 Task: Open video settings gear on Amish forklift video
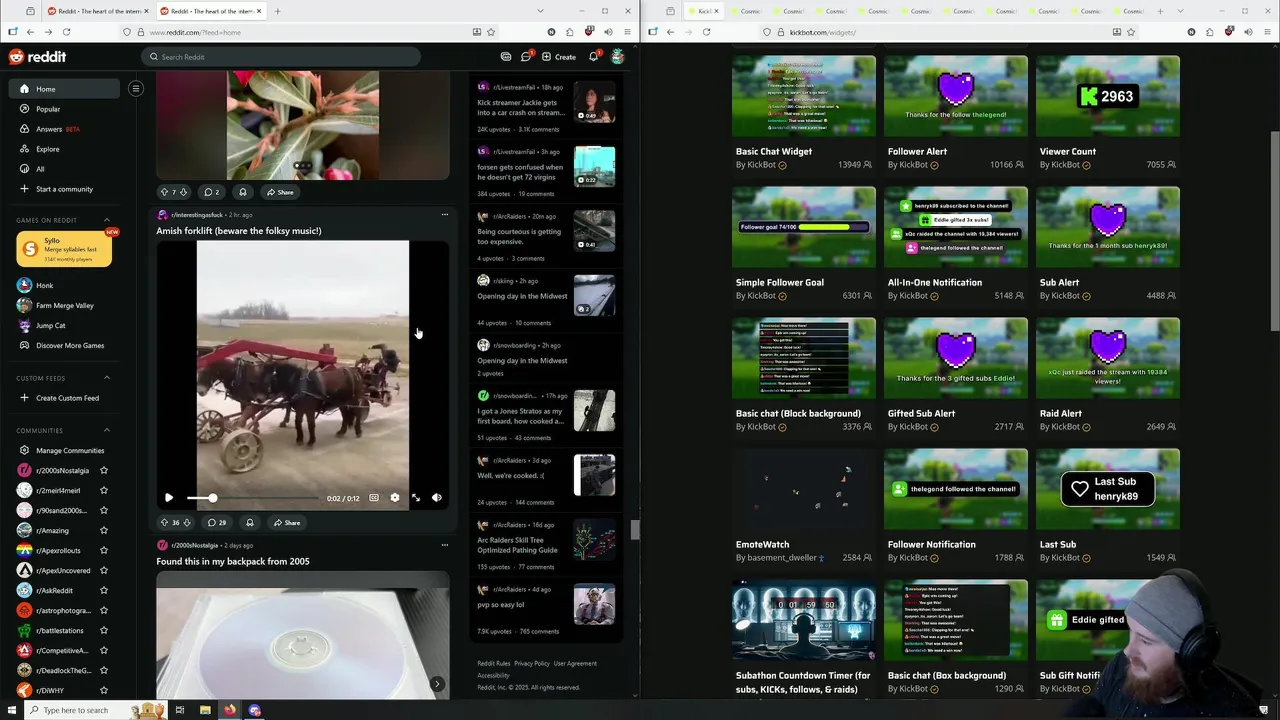[x=394, y=497]
